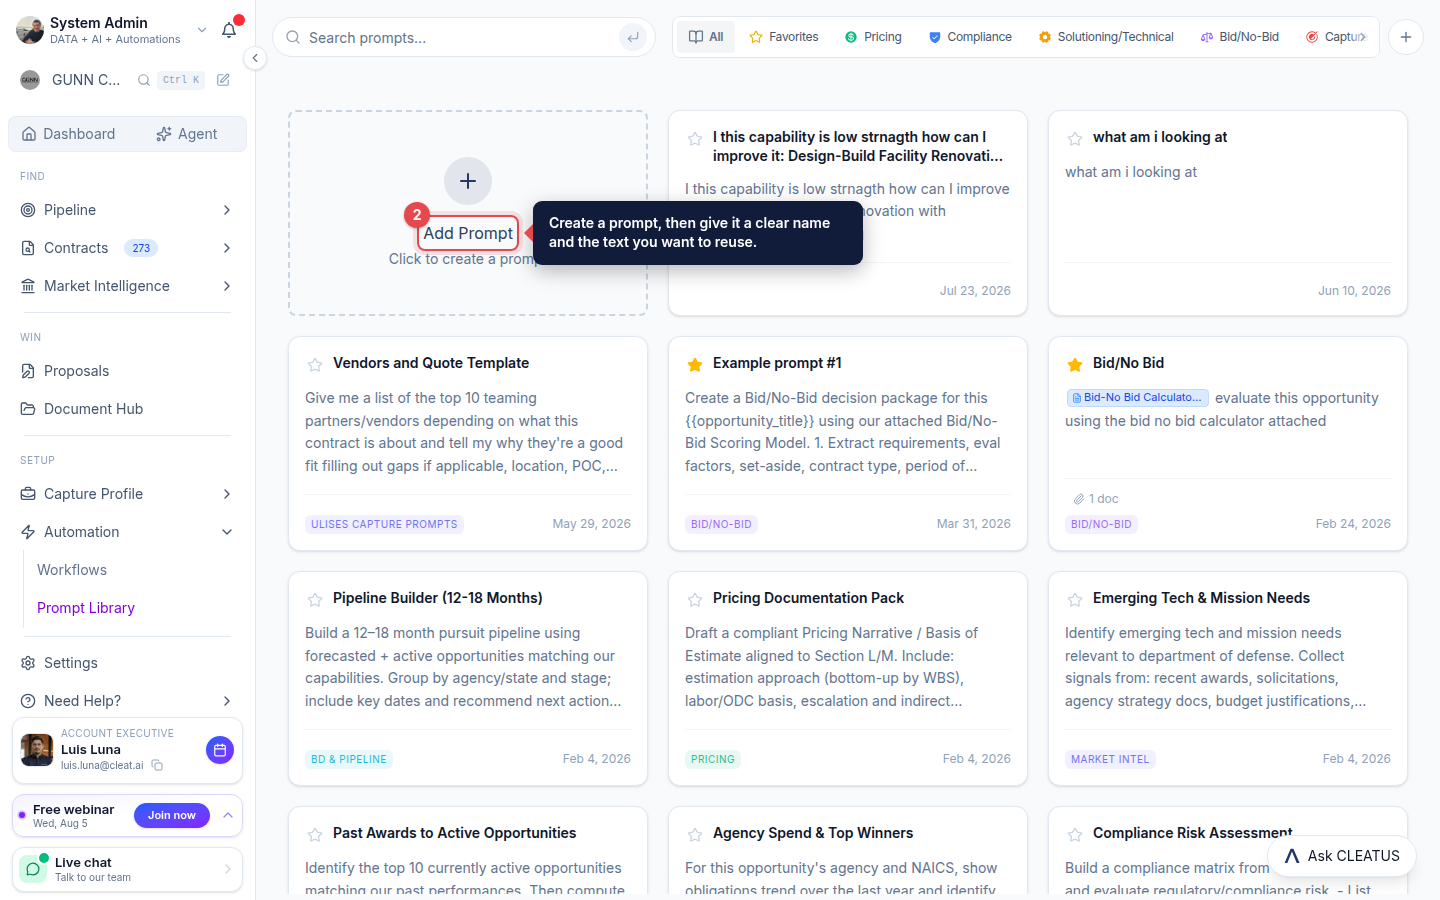Select the All prompts tab
The height and width of the screenshot is (900, 1440).
point(706,37)
